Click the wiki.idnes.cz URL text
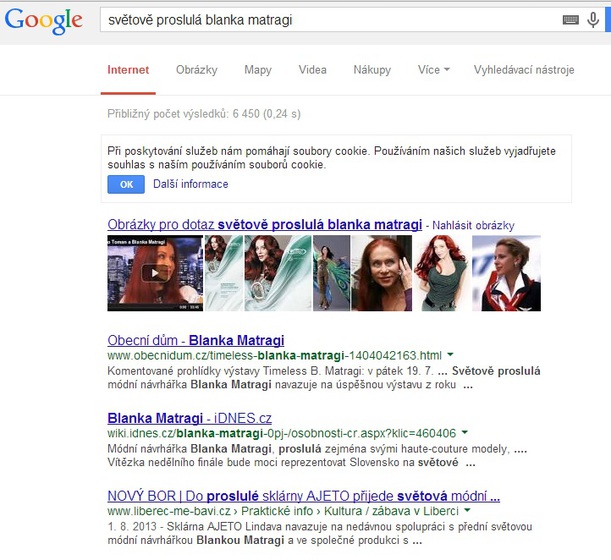 click(x=281, y=433)
